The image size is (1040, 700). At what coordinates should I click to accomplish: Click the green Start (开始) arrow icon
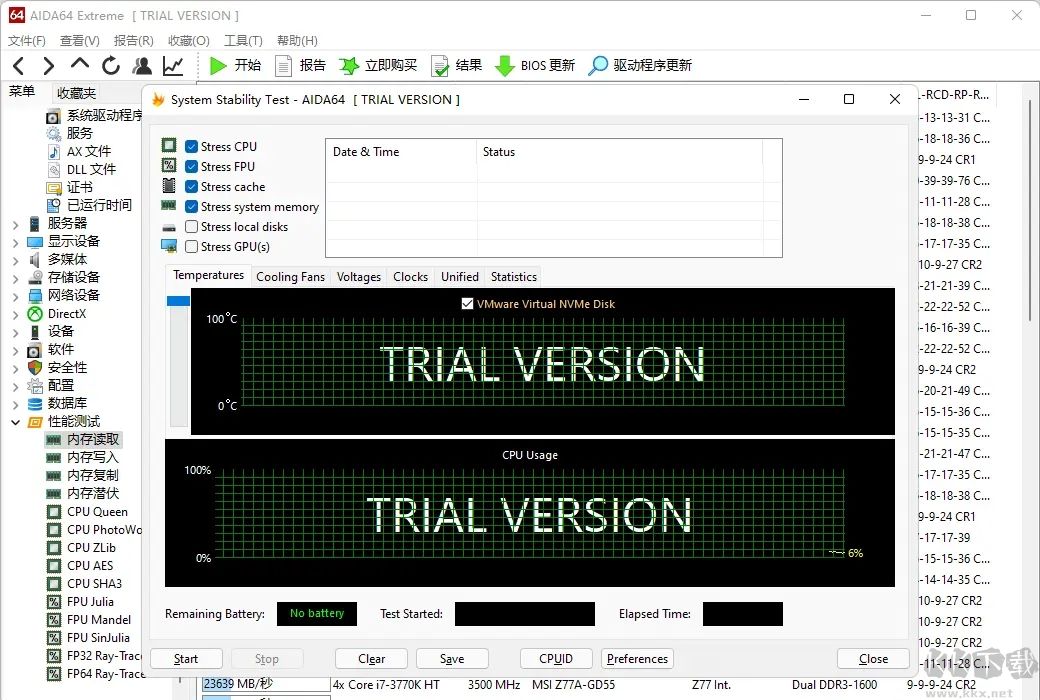[x=218, y=66]
